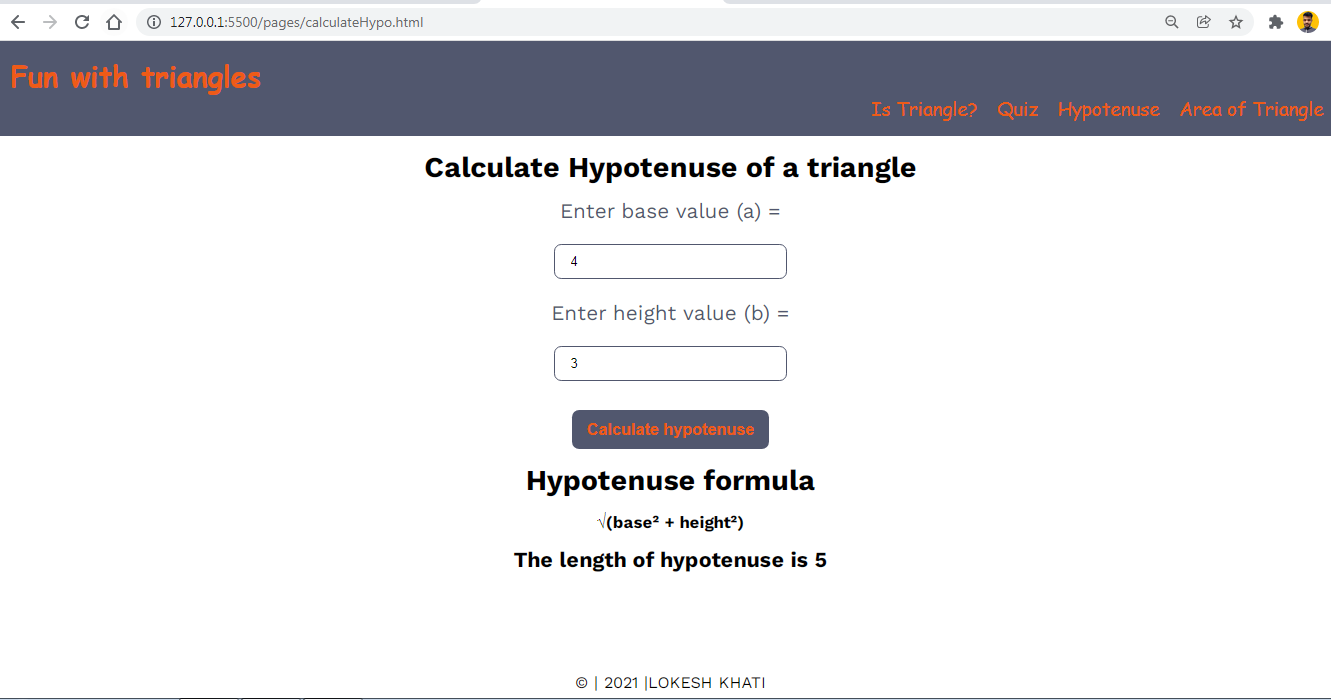Image resolution: width=1331 pixels, height=700 pixels.
Task: Select the Hypotenuse nav link
Action: tap(1108, 109)
